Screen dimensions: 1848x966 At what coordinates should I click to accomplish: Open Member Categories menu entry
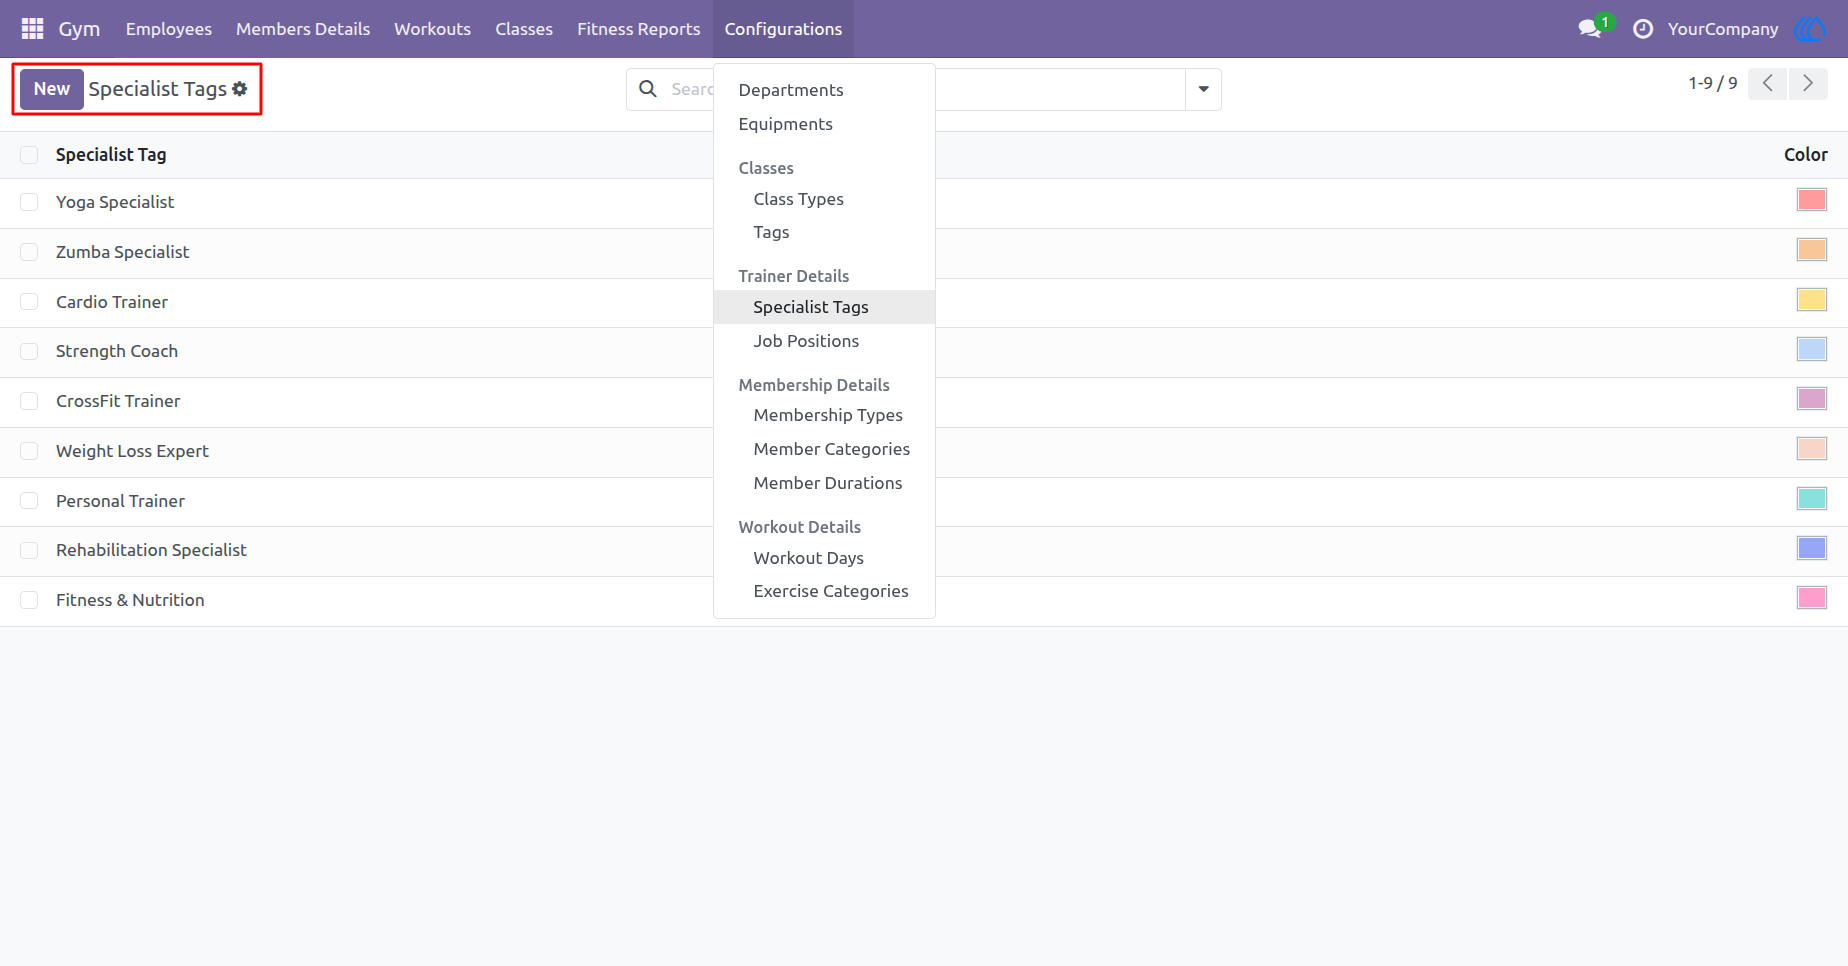[x=832, y=449]
